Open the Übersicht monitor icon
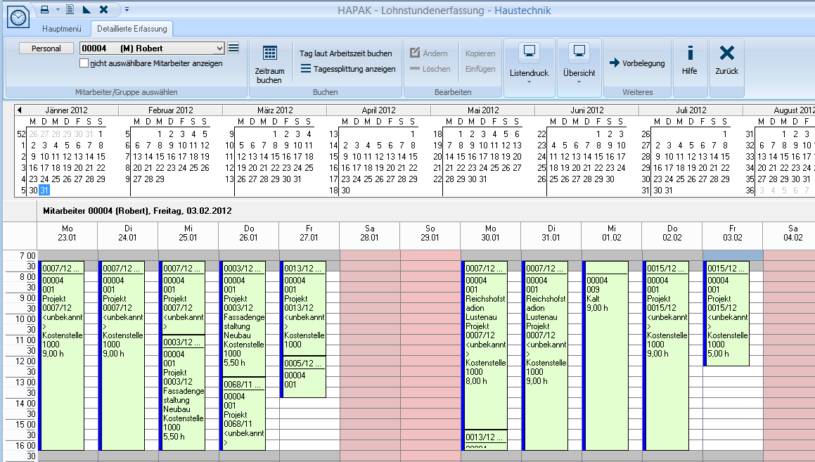 pyautogui.click(x=579, y=52)
